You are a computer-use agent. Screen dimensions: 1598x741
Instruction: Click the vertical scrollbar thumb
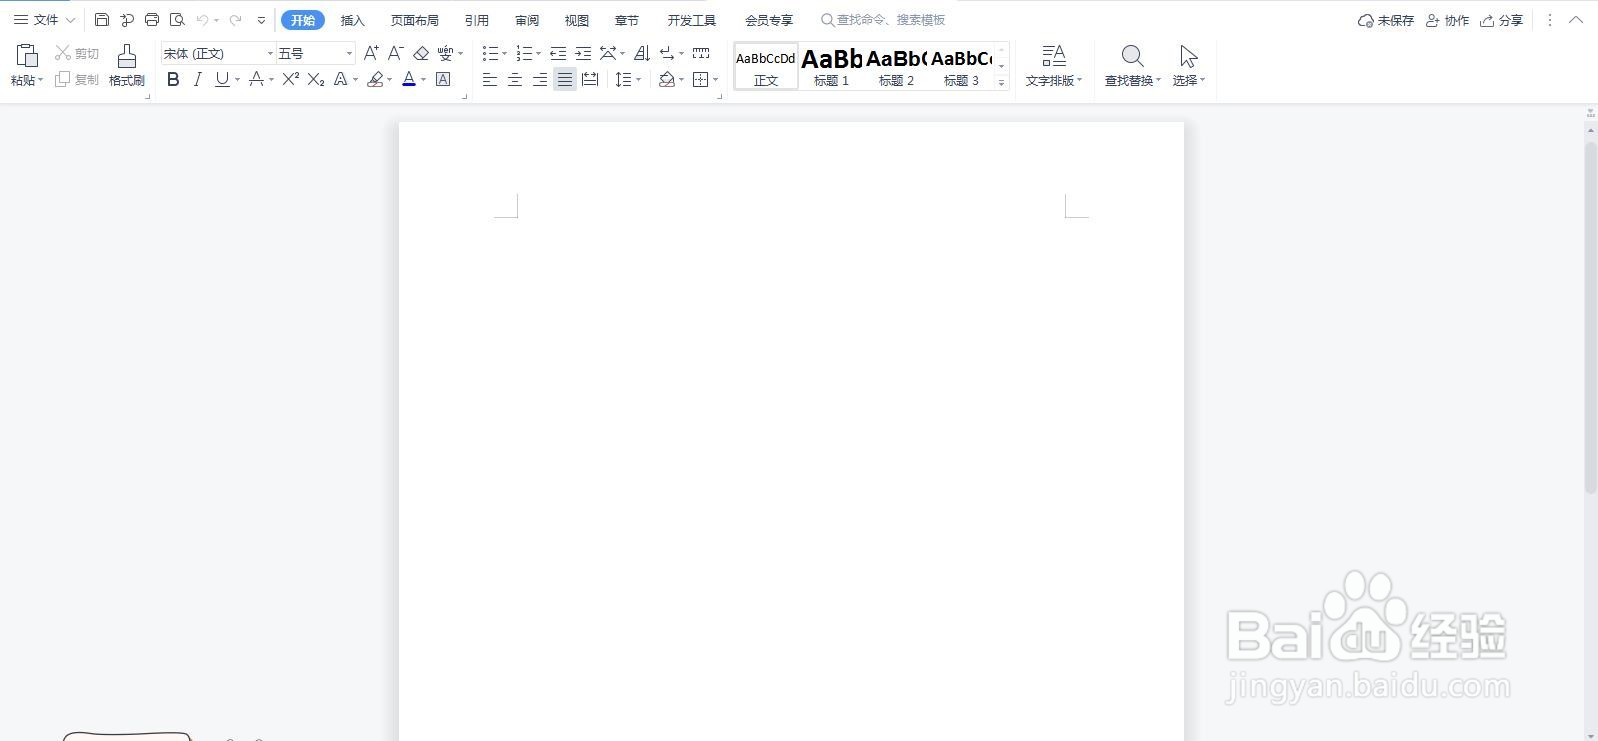click(x=1591, y=318)
